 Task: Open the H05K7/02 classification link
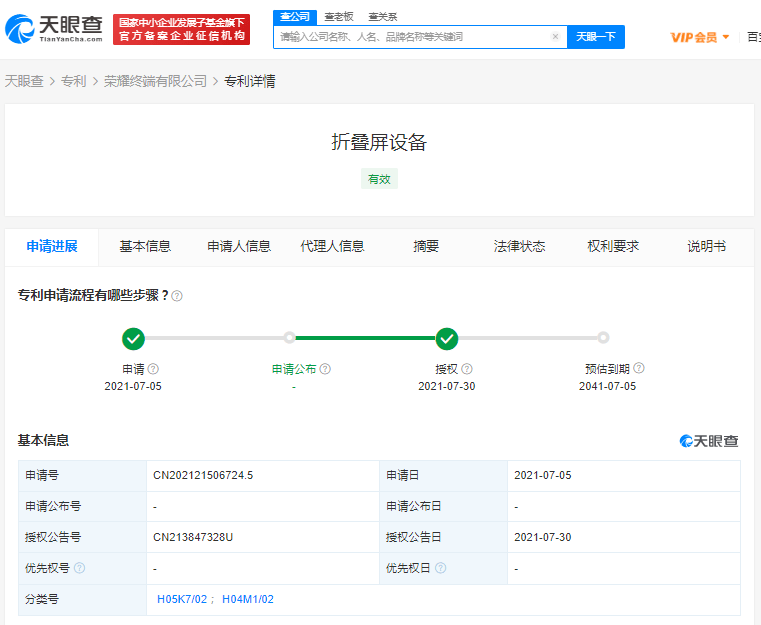click(184, 599)
